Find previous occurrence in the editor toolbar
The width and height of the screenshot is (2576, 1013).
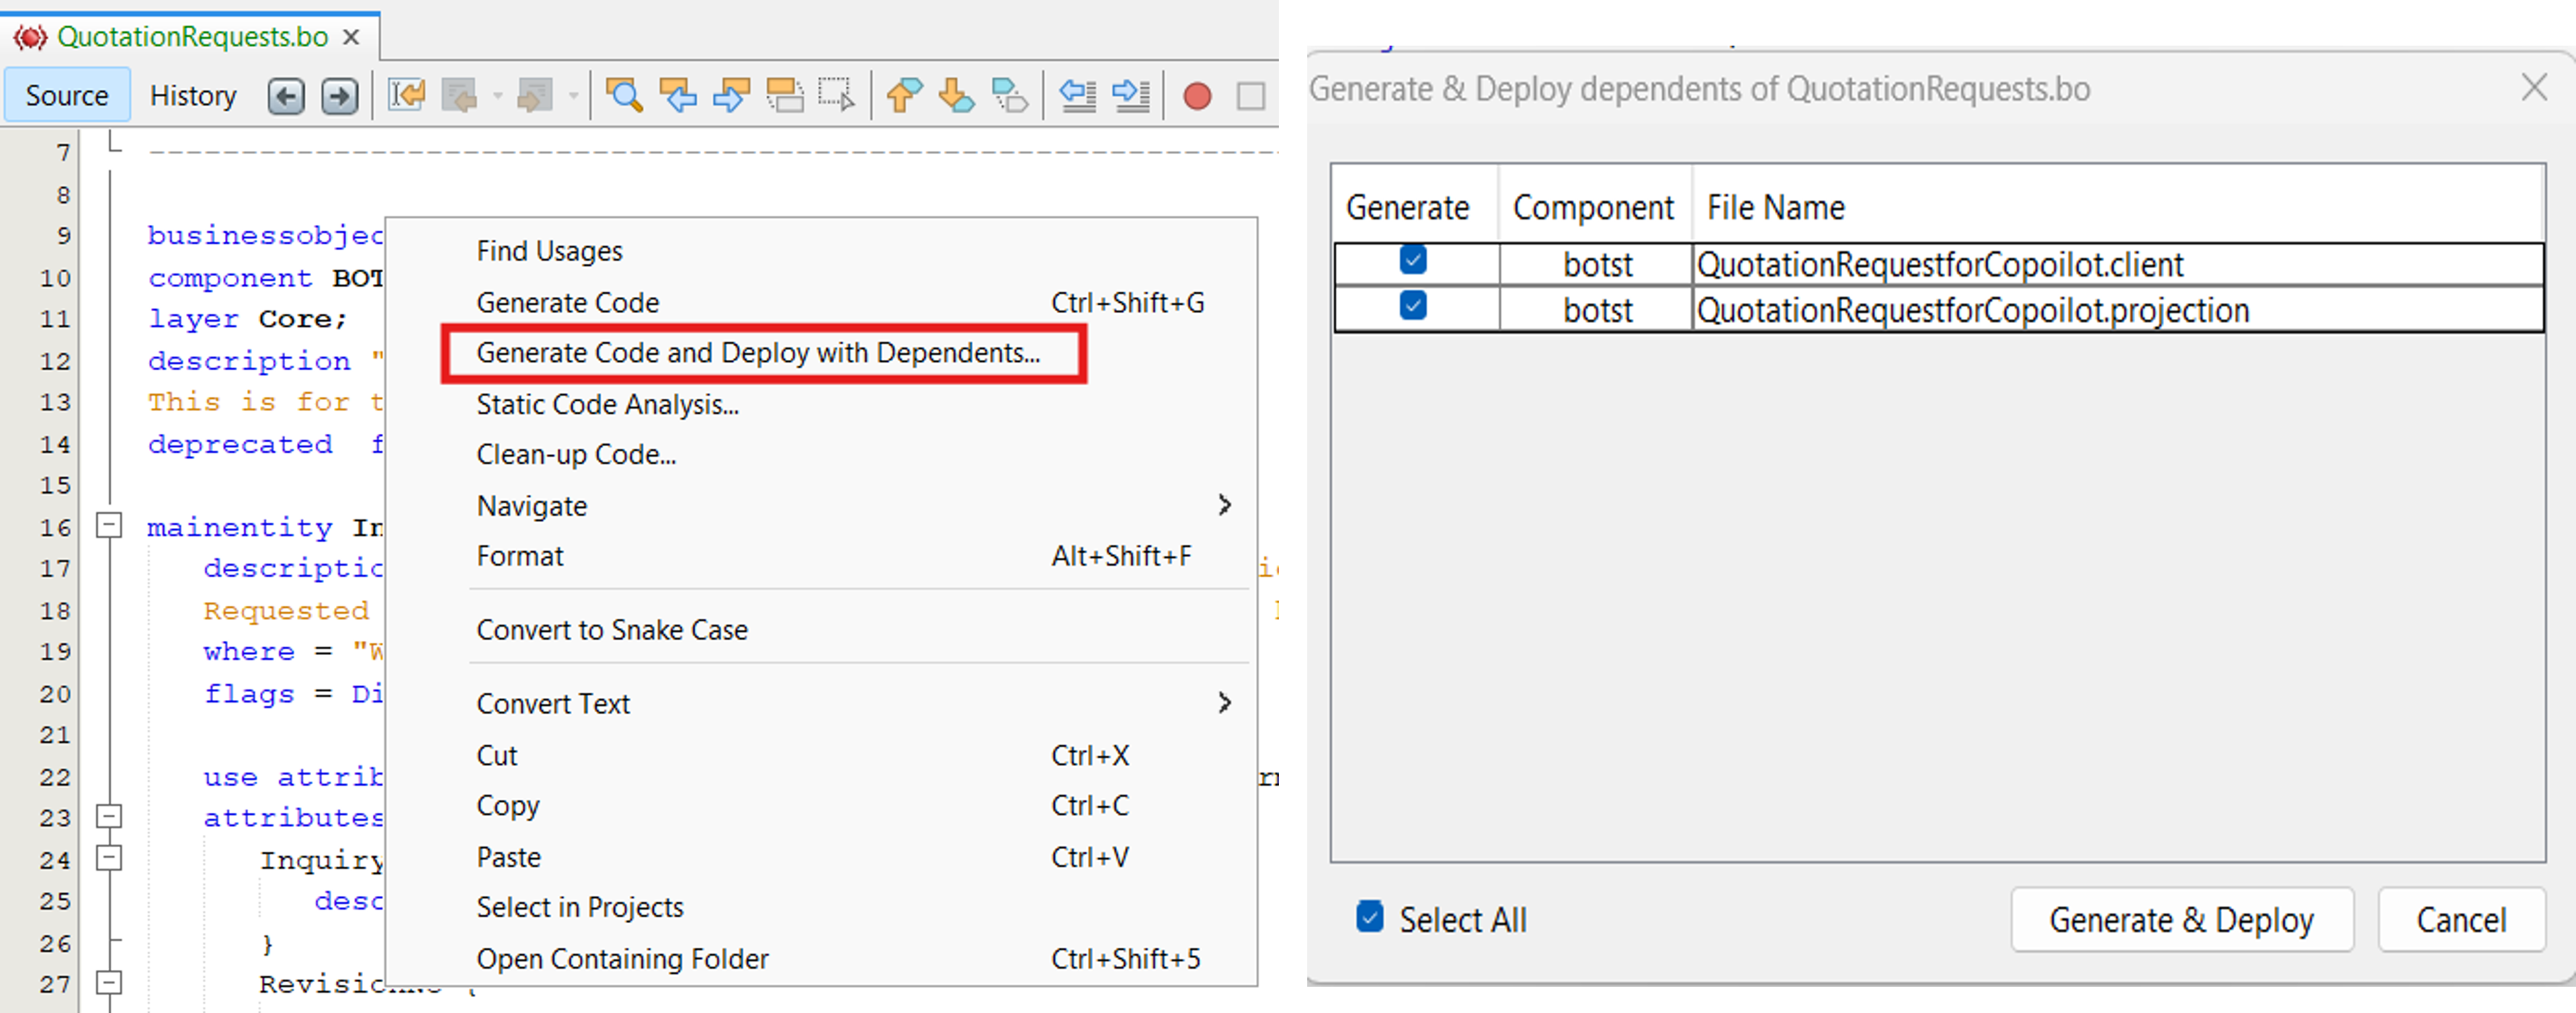[x=678, y=96]
